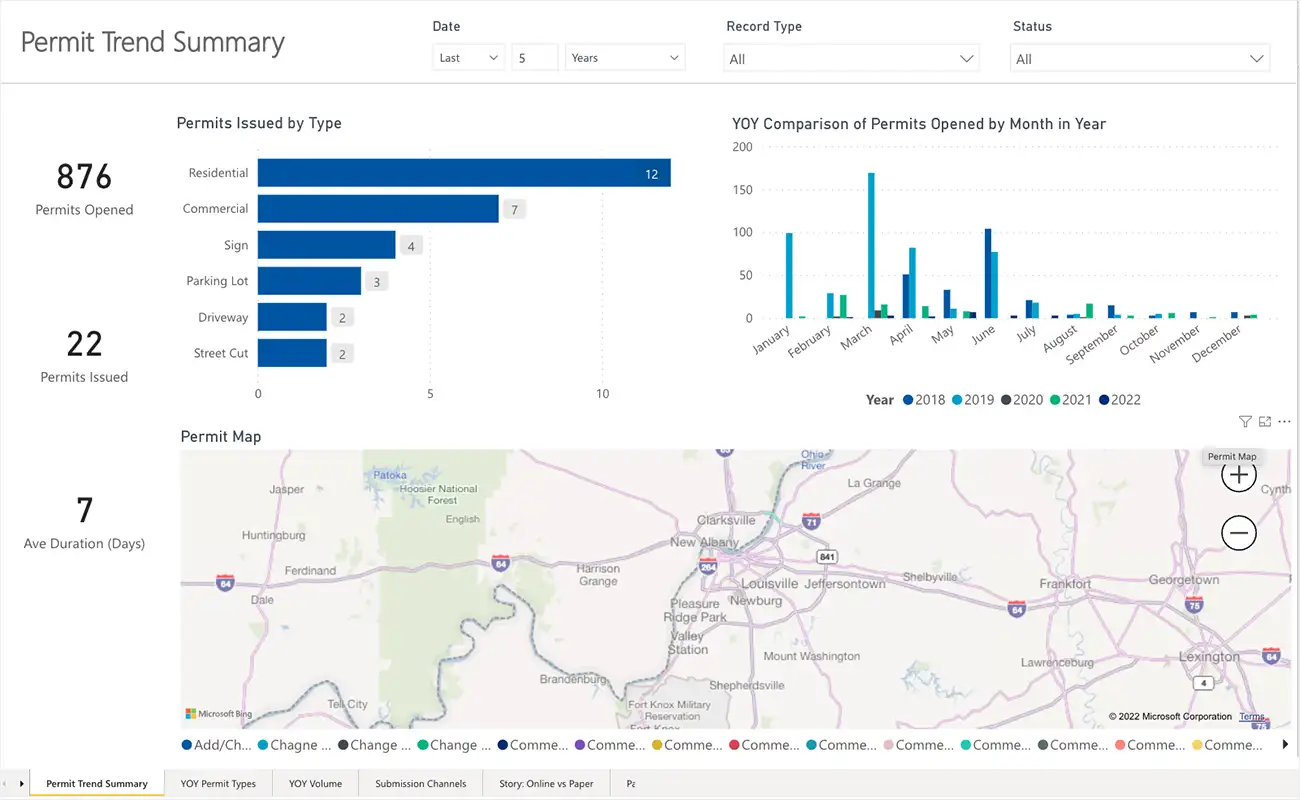
Task: Click the data label 12 on Residential
Action: pyautogui.click(x=651, y=174)
